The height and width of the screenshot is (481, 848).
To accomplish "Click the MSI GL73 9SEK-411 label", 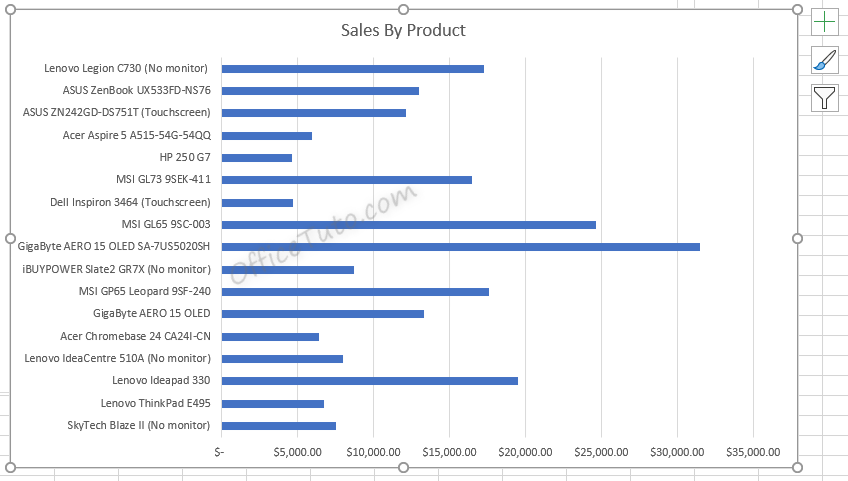I will (163, 179).
